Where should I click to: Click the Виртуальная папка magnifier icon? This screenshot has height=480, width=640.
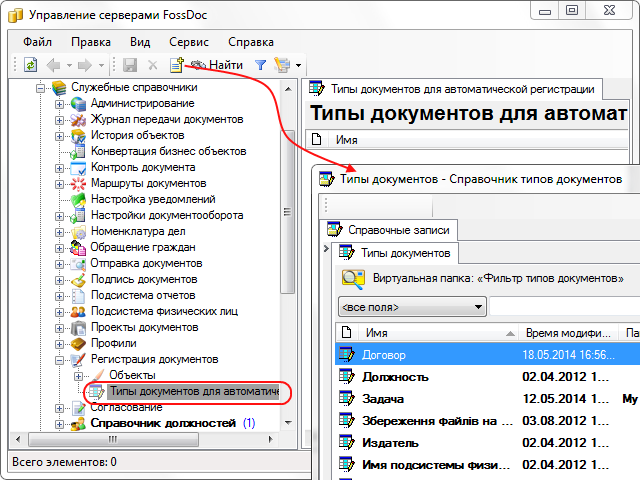[x=353, y=279]
